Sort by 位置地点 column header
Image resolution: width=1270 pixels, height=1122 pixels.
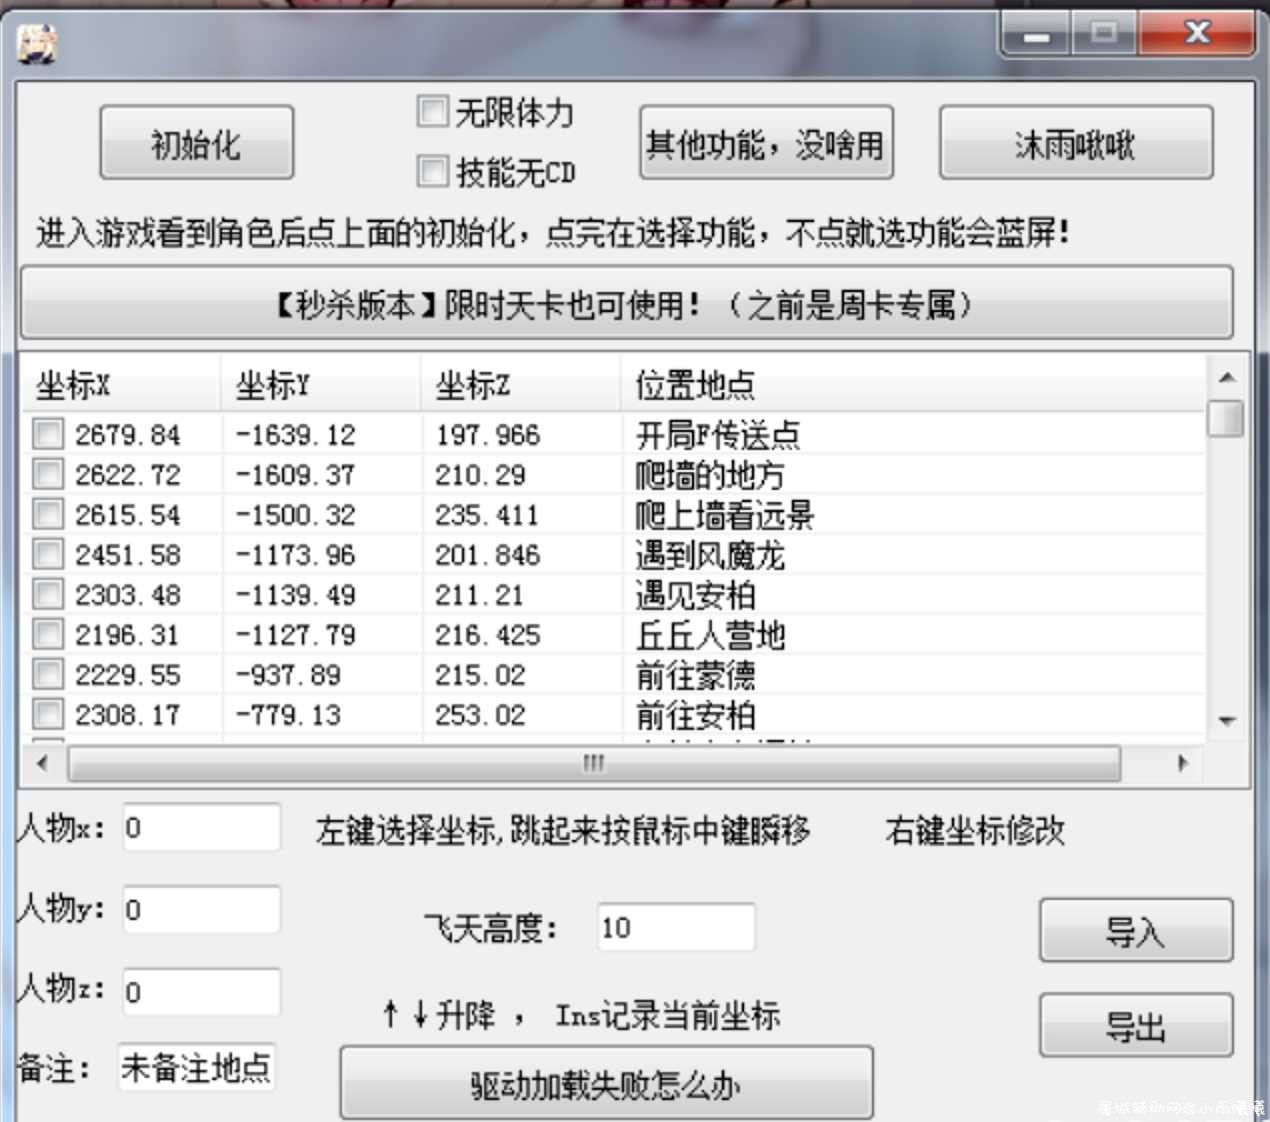coord(913,384)
